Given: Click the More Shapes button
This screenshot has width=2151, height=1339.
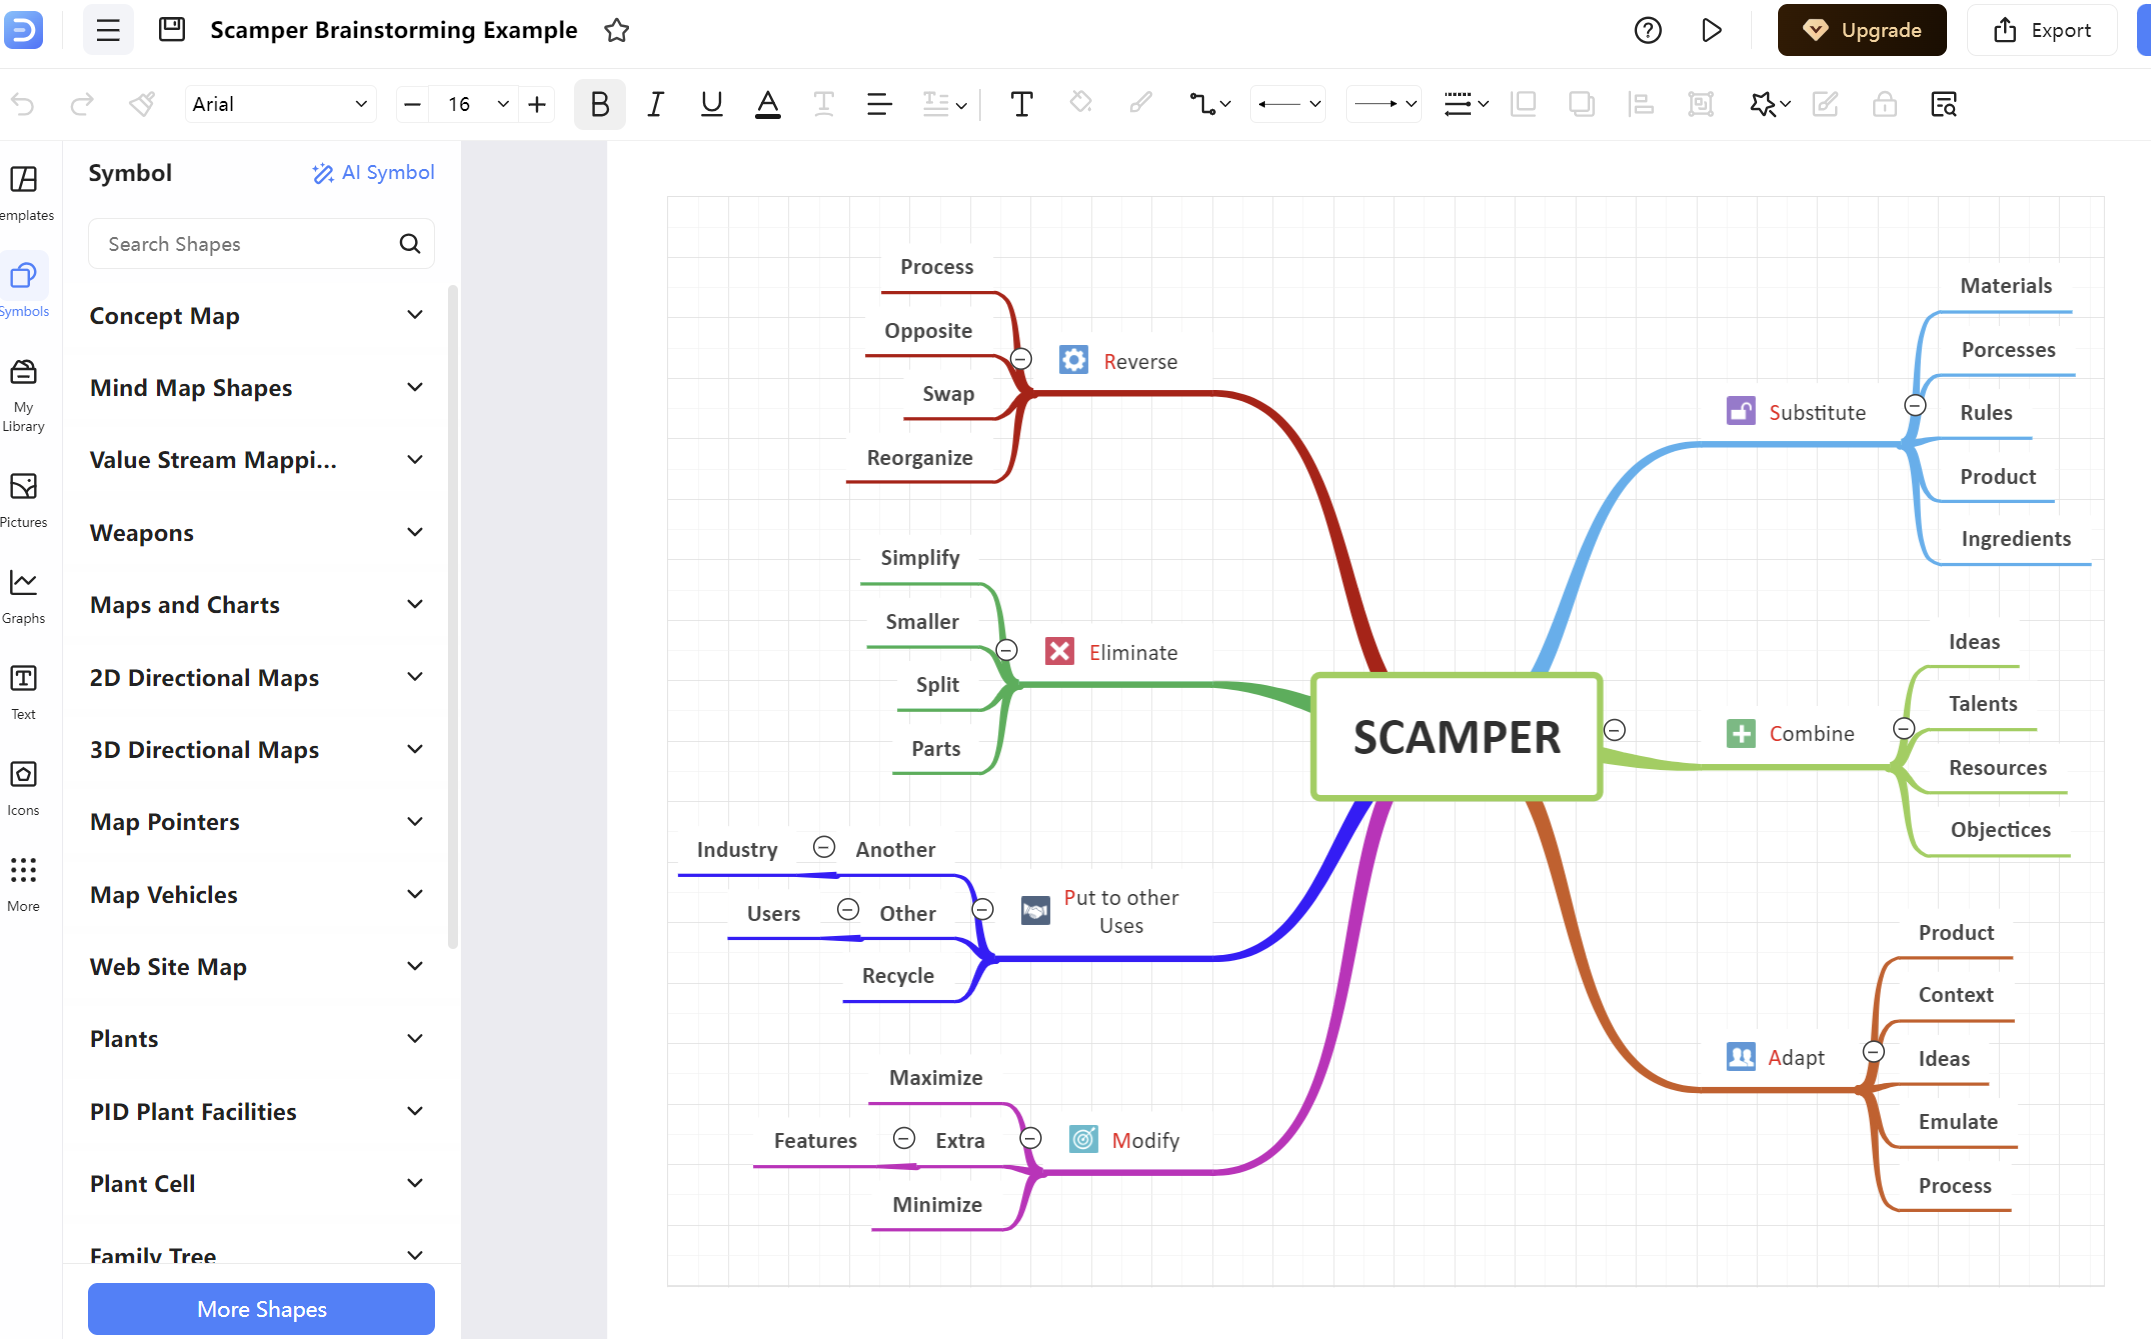Looking at the screenshot, I should 261,1309.
